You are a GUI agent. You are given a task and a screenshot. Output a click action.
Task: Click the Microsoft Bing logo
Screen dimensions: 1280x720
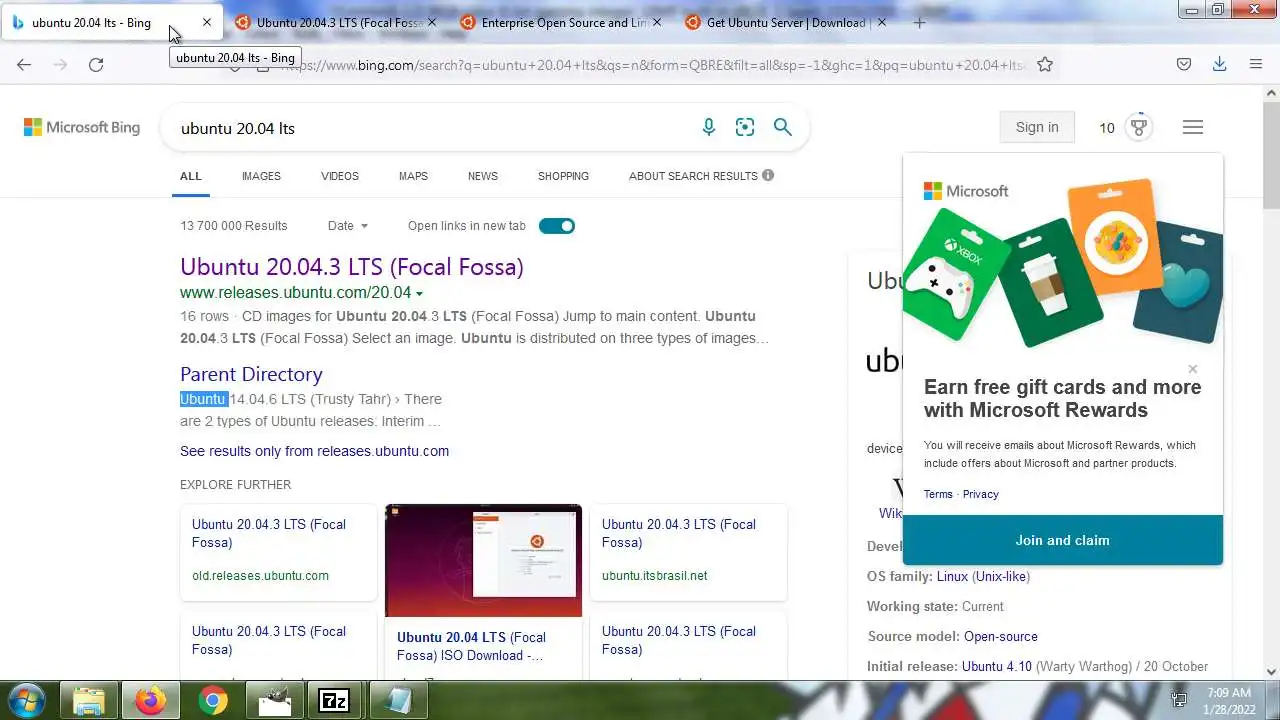pyautogui.click(x=82, y=127)
